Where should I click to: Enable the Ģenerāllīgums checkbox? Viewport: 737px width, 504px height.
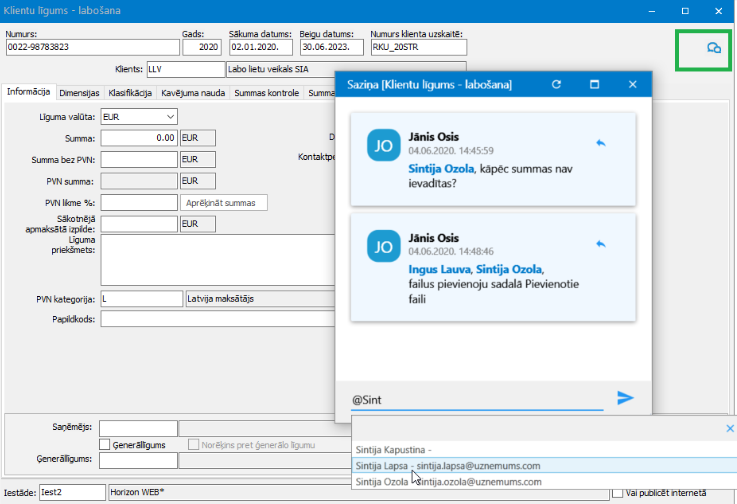[105, 444]
